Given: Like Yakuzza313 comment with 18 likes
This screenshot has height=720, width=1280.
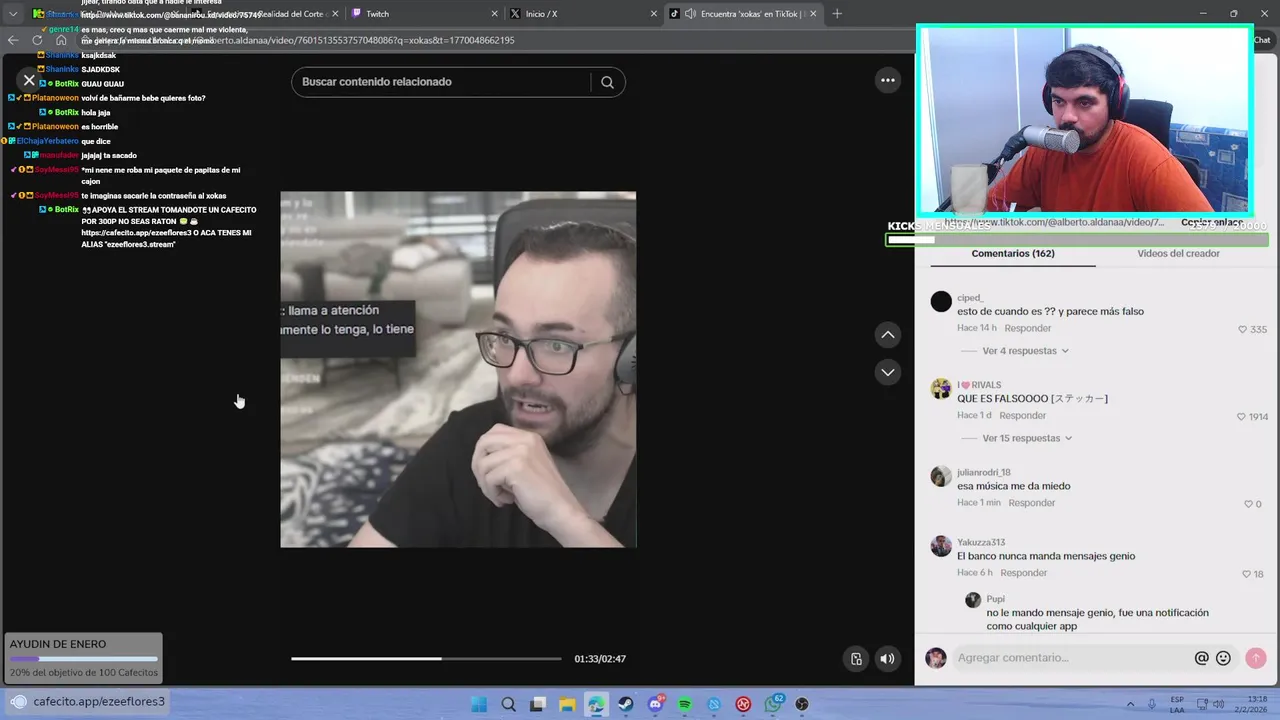Looking at the screenshot, I should (1246, 574).
